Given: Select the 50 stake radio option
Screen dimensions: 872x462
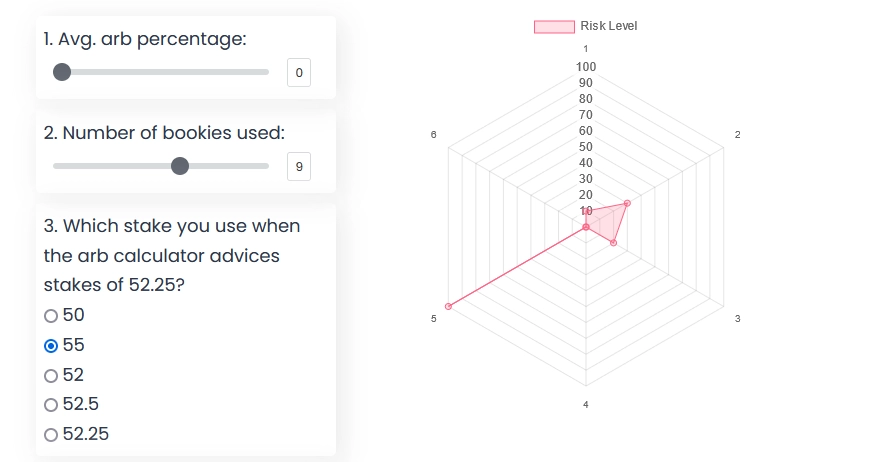Looking at the screenshot, I should [x=51, y=316].
